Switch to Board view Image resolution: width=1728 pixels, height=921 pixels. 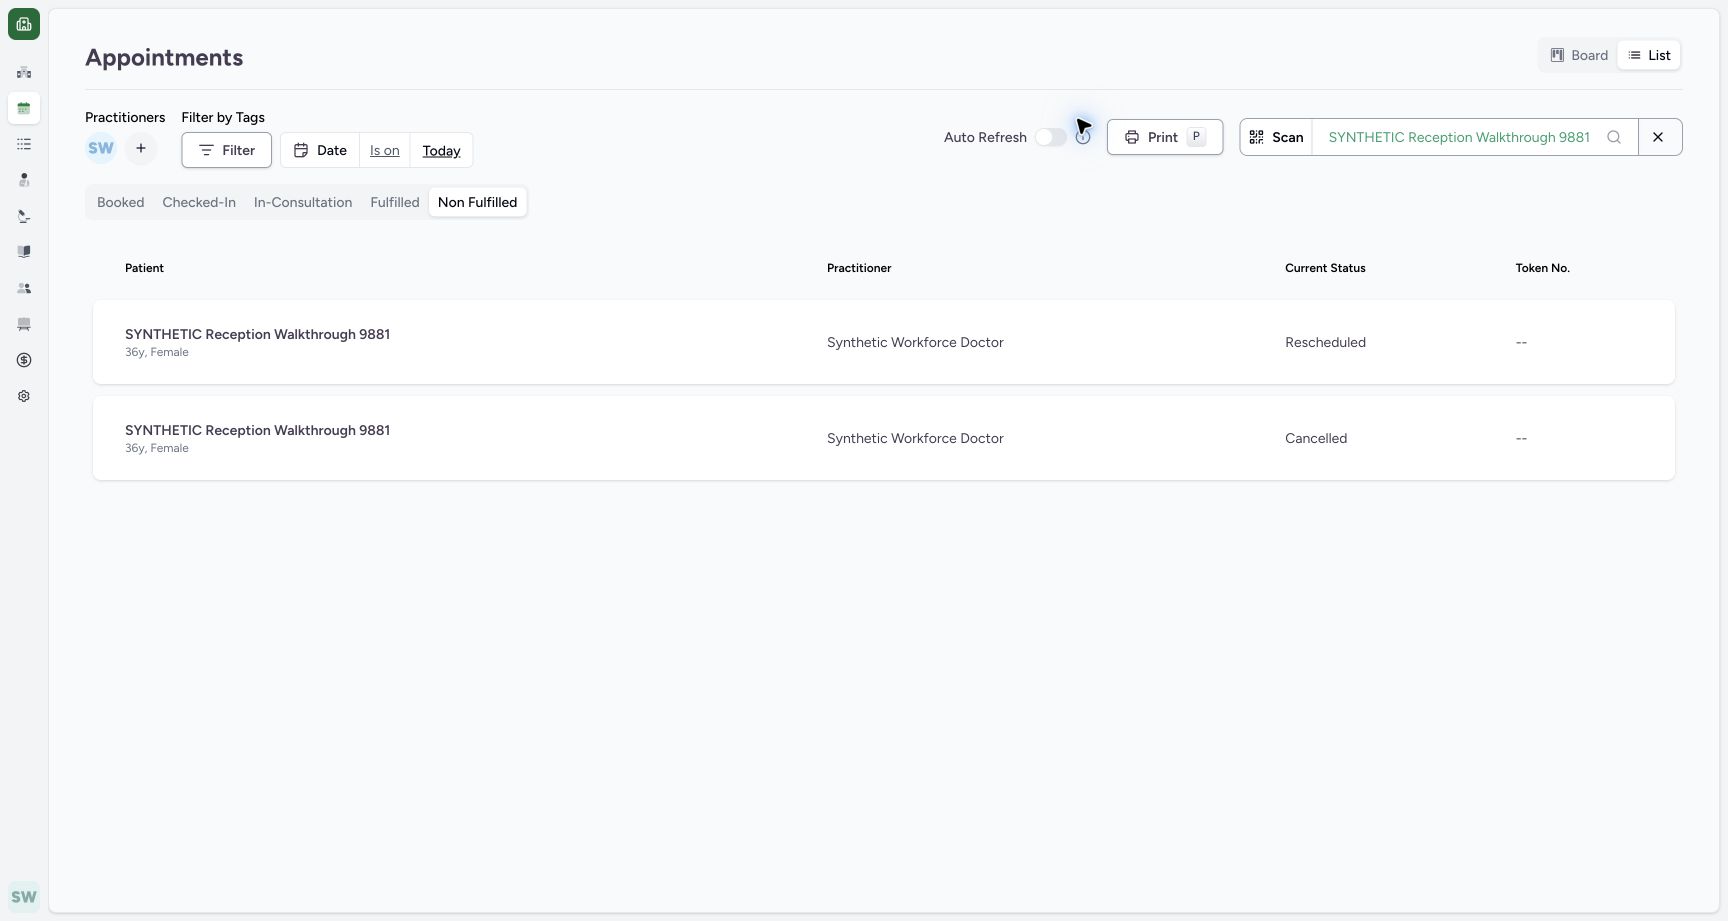click(x=1579, y=55)
